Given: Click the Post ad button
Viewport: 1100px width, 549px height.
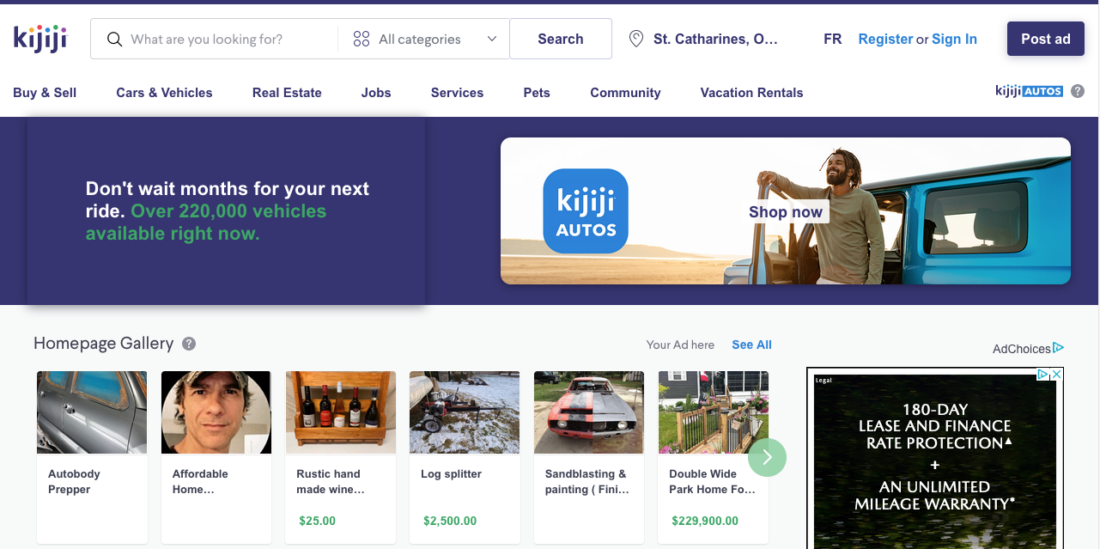Looking at the screenshot, I should [1045, 39].
